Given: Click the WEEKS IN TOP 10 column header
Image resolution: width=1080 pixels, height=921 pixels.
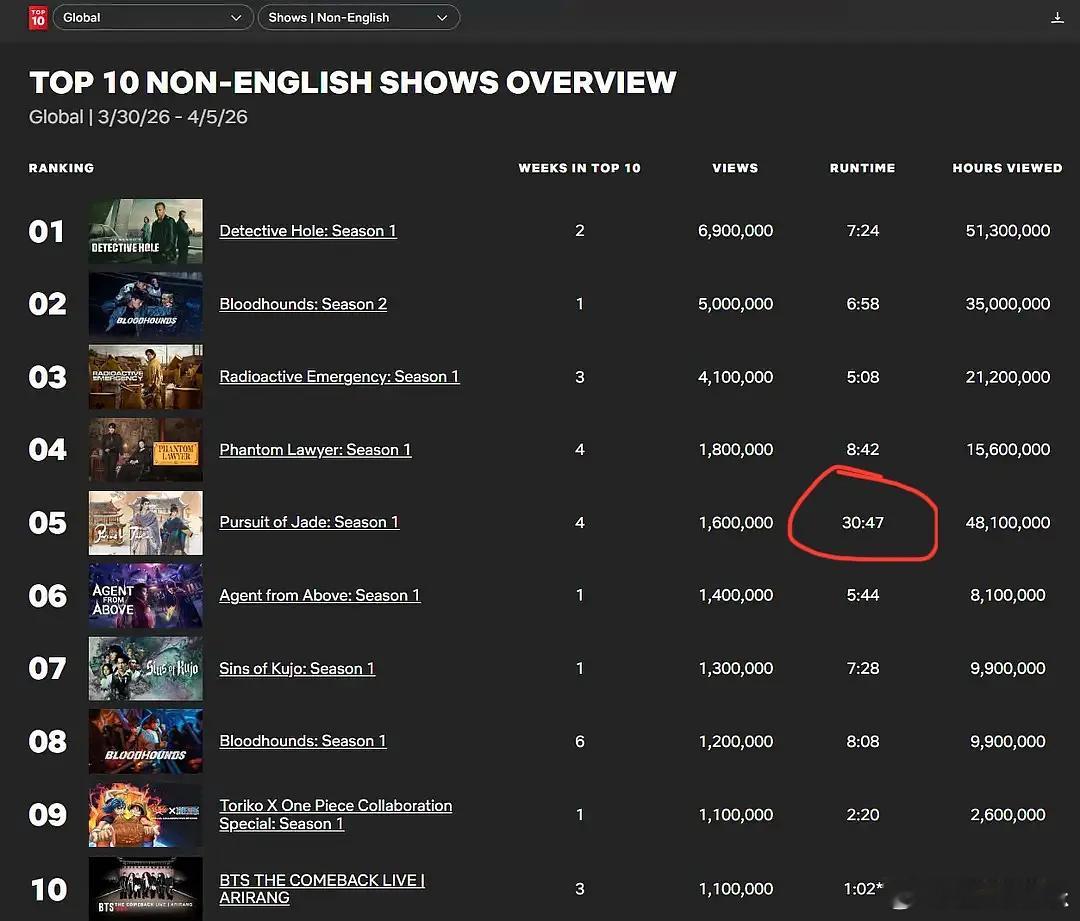Looking at the screenshot, I should click(x=579, y=168).
